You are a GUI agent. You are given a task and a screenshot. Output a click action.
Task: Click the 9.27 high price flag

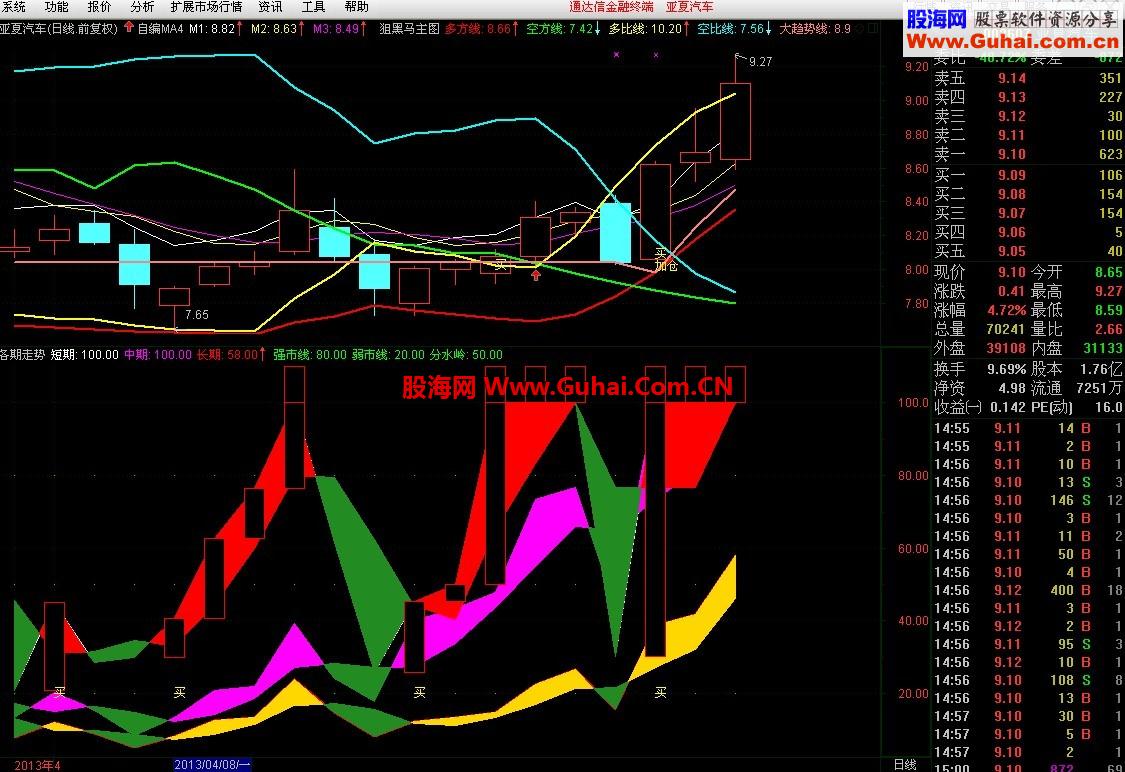click(x=760, y=62)
